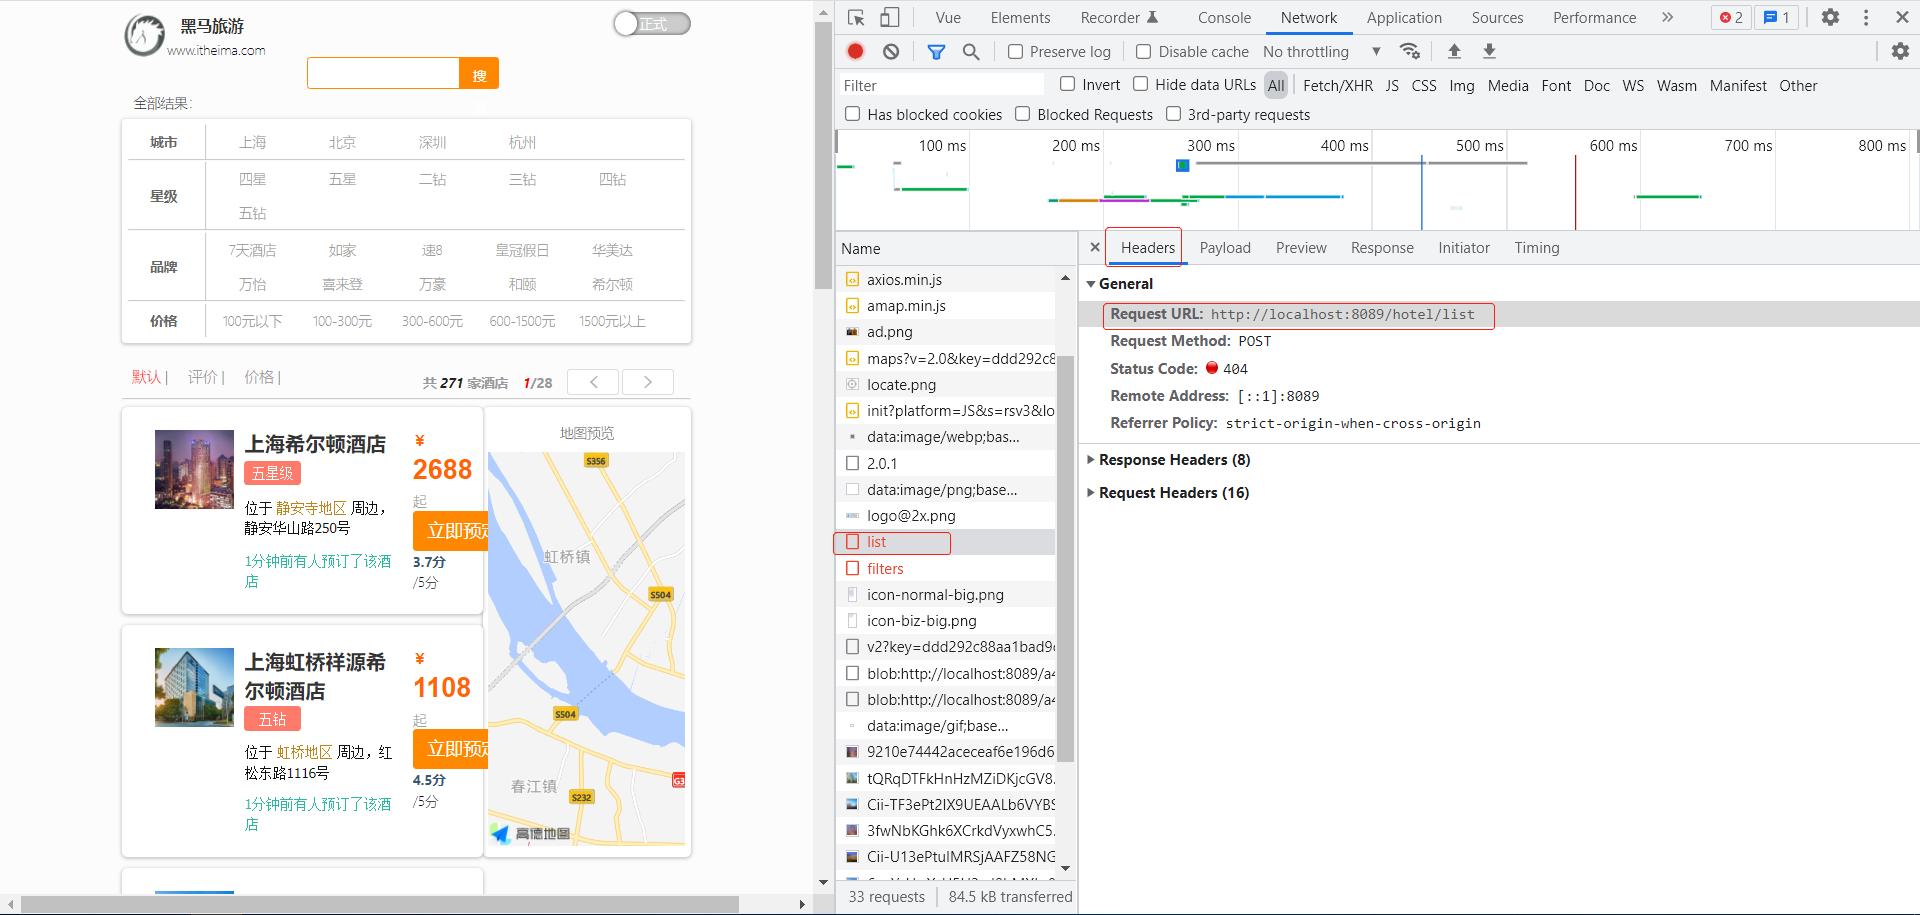Select the locate.png request row
Screen dimensions: 1920x915
click(x=945, y=385)
